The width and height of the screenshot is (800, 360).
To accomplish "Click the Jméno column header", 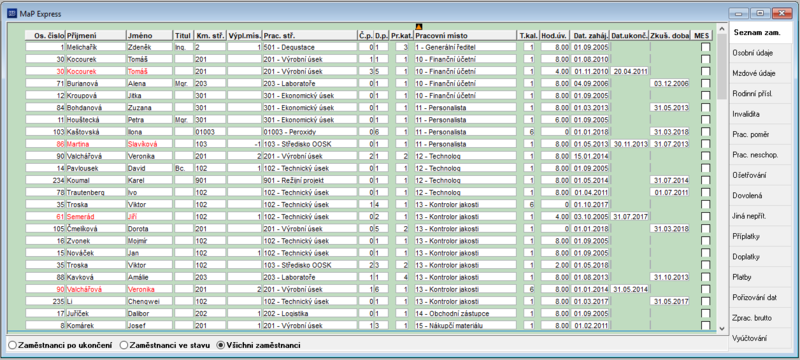I will pyautogui.click(x=149, y=36).
